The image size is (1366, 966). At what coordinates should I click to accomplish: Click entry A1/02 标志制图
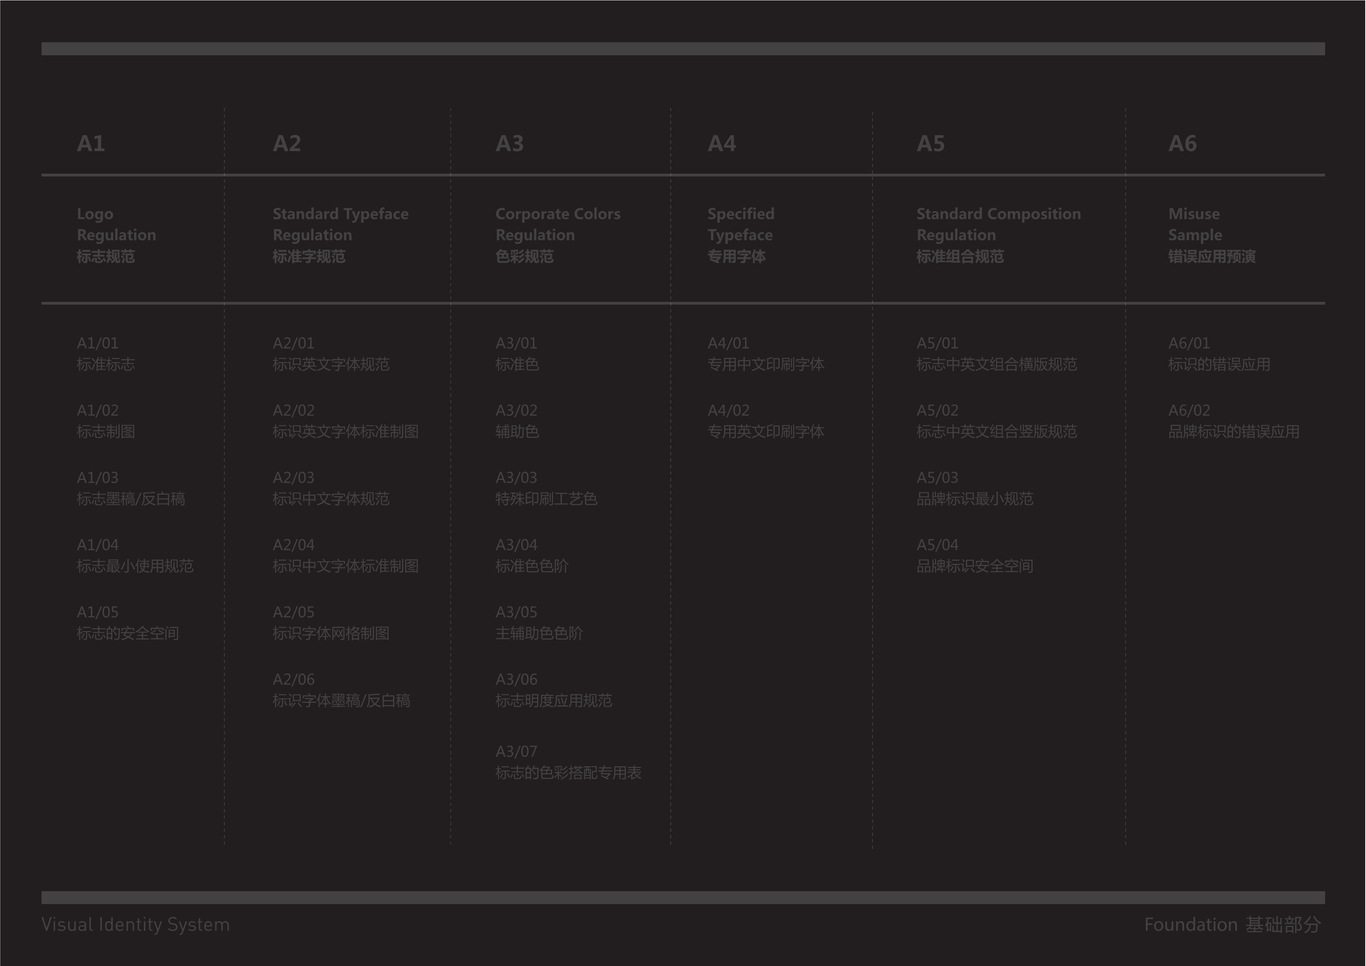pyautogui.click(x=106, y=421)
